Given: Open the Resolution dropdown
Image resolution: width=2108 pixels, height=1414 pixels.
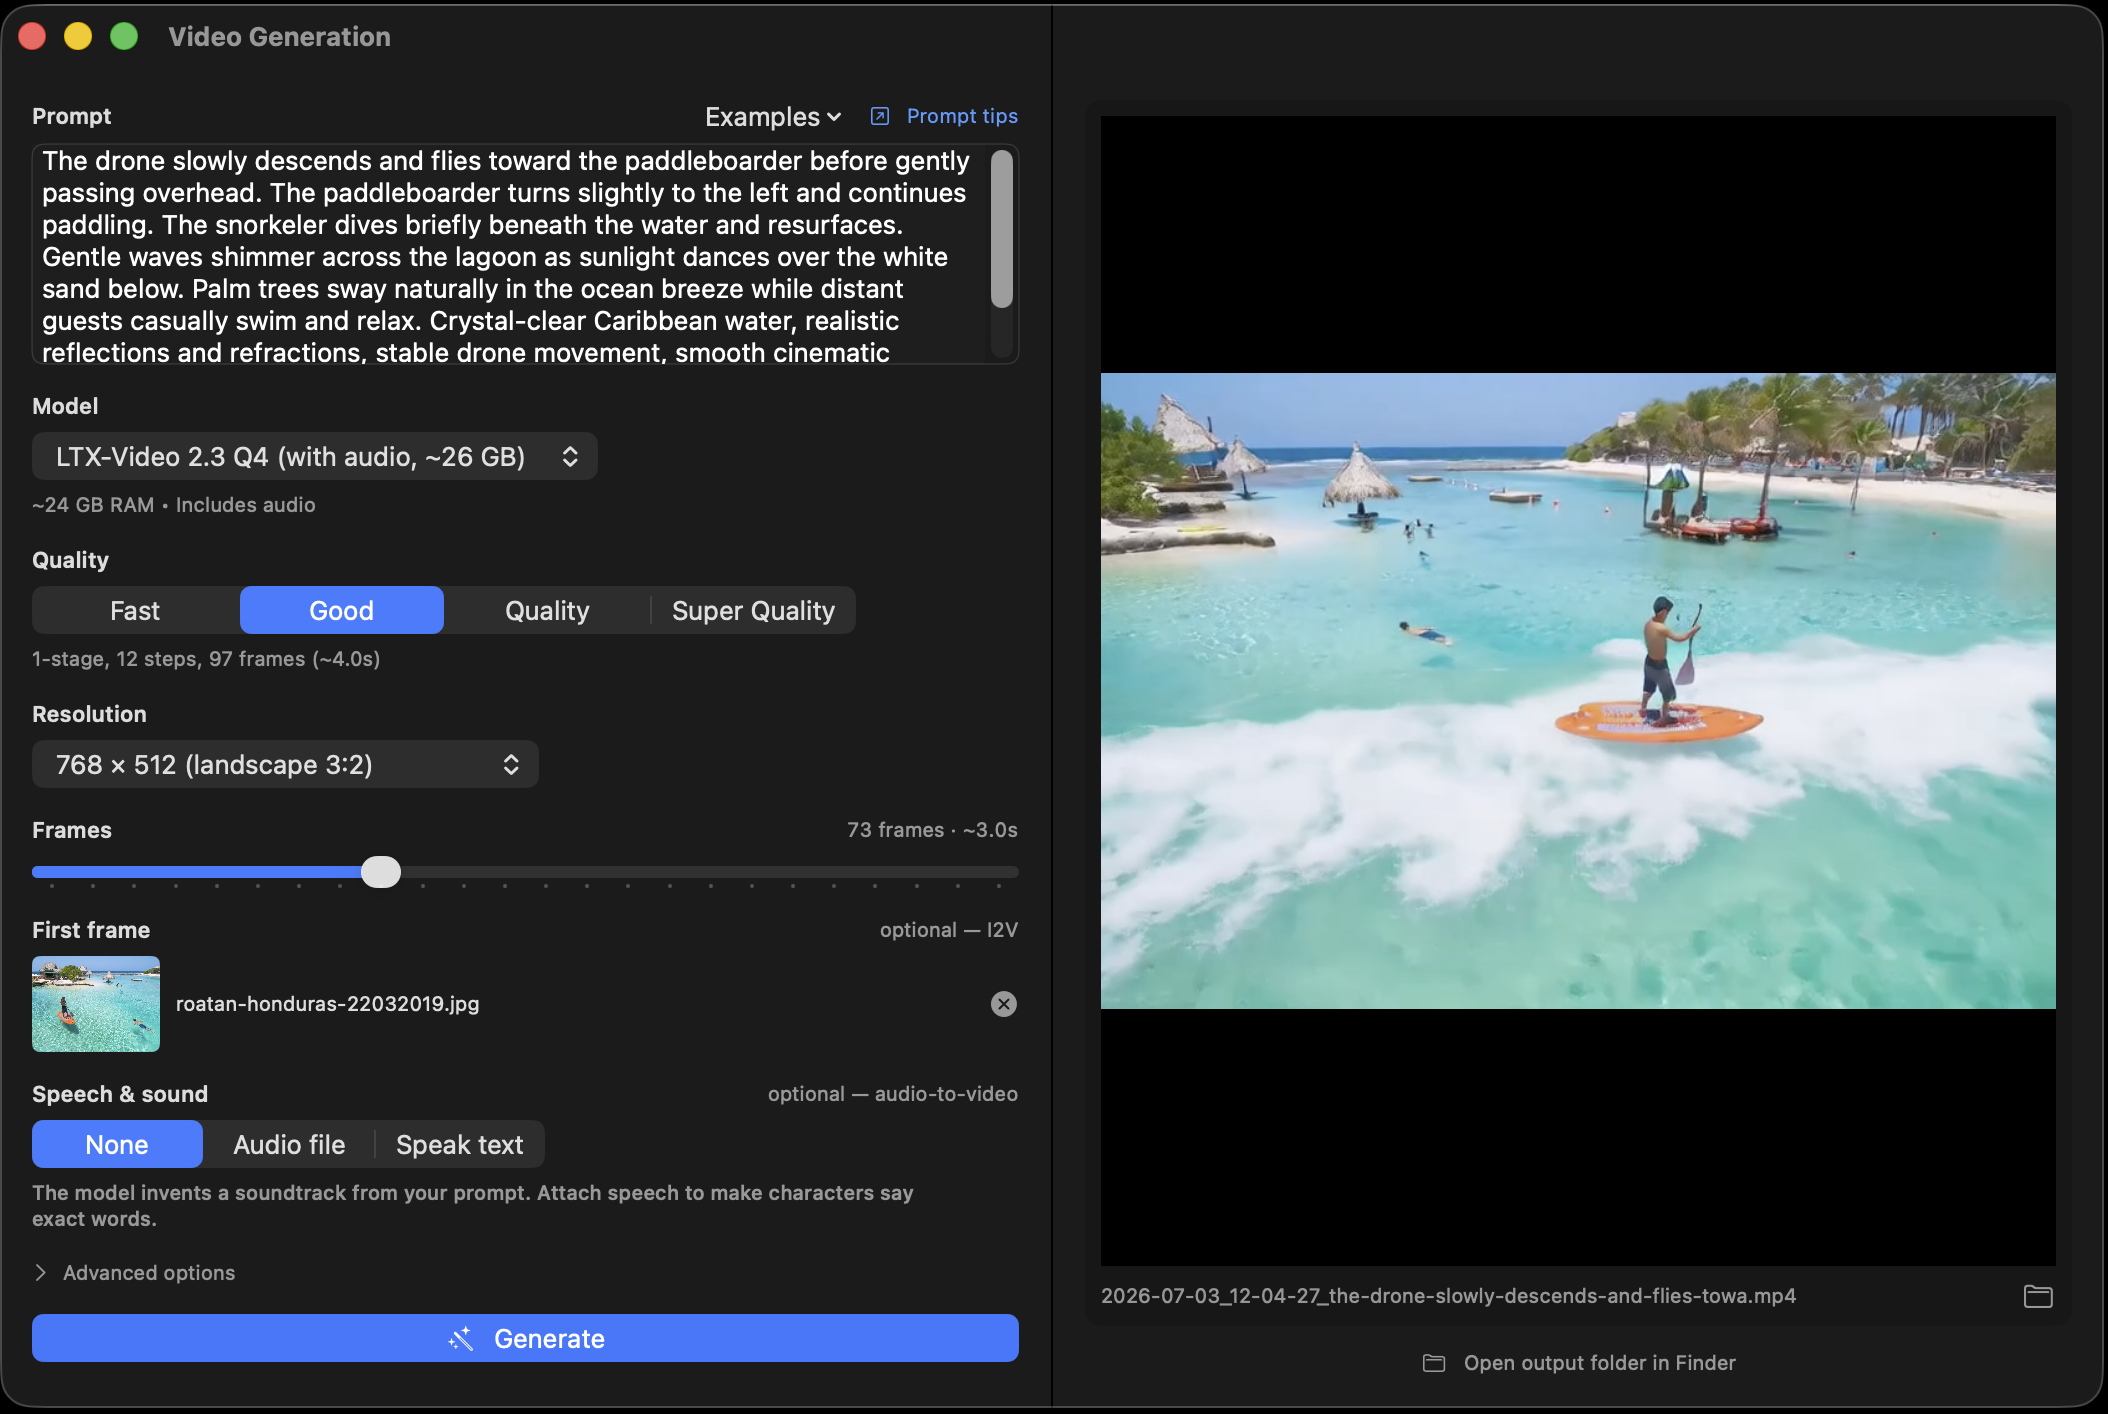Looking at the screenshot, I should click(x=285, y=764).
